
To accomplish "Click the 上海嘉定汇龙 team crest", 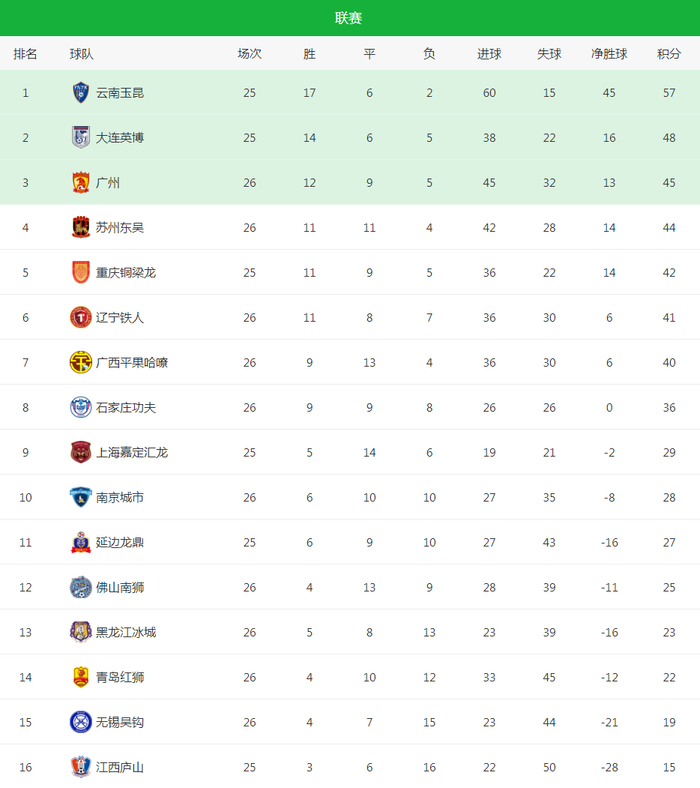I will (x=80, y=453).
